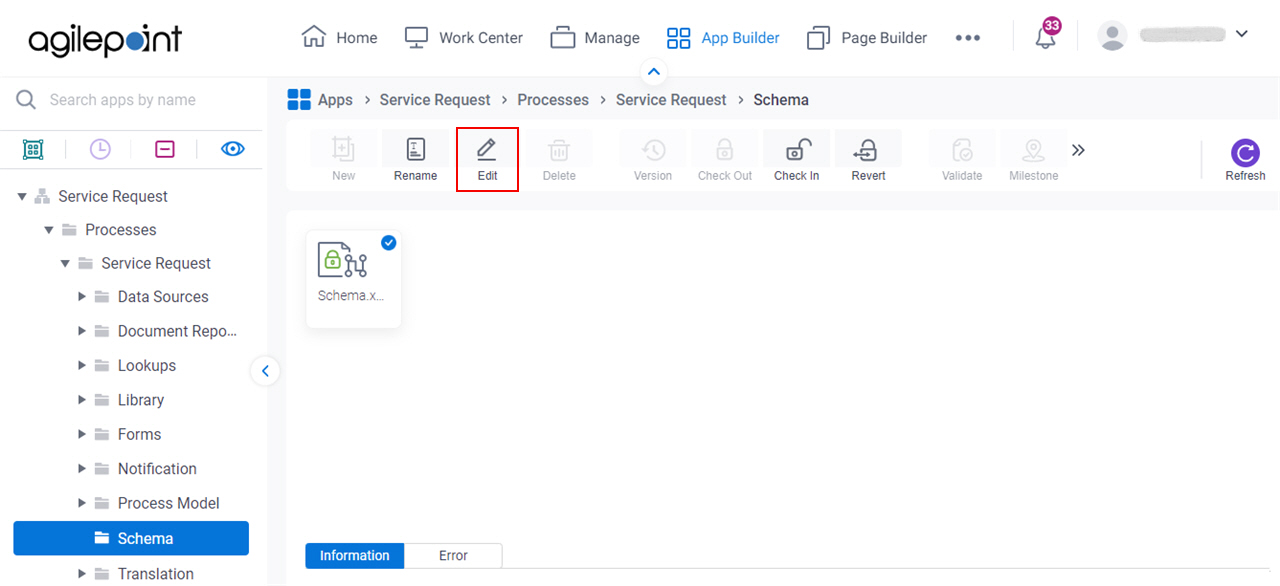Click the Rename toolbar icon
Image resolution: width=1280 pixels, height=586 pixels.
click(415, 150)
